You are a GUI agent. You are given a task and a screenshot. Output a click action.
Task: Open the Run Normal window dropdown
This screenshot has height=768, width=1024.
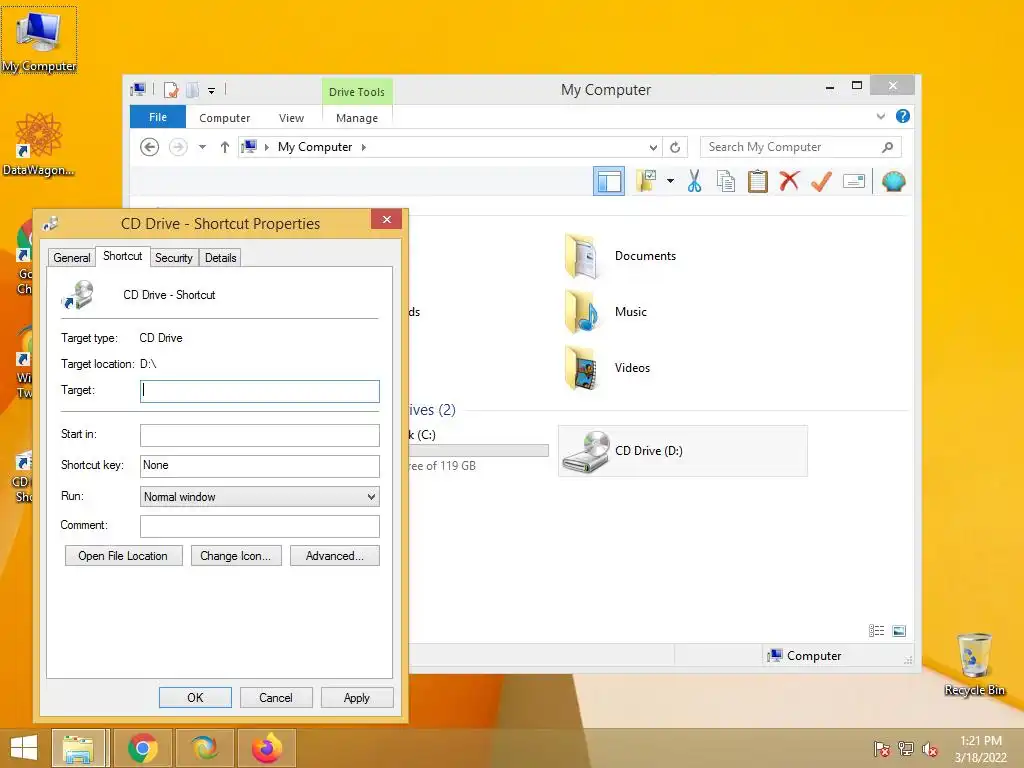tap(260, 497)
